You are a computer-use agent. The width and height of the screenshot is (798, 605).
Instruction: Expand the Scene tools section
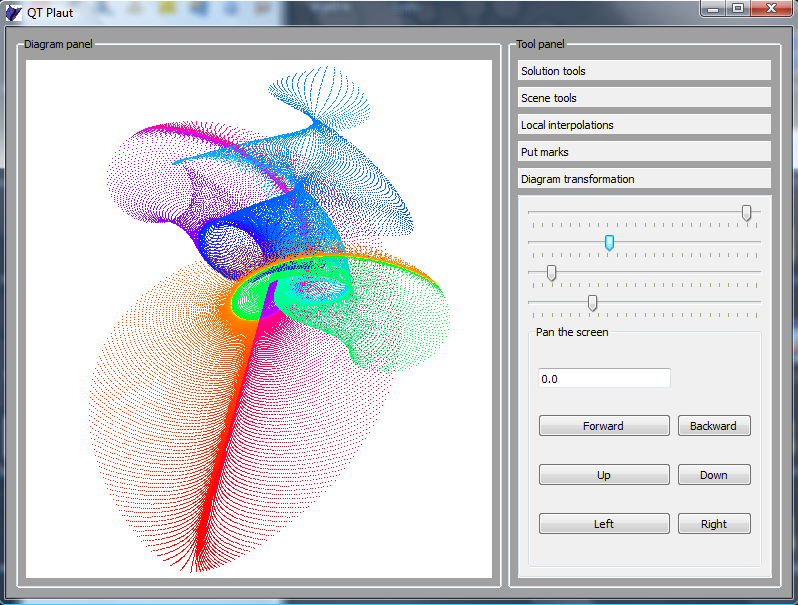[644, 98]
